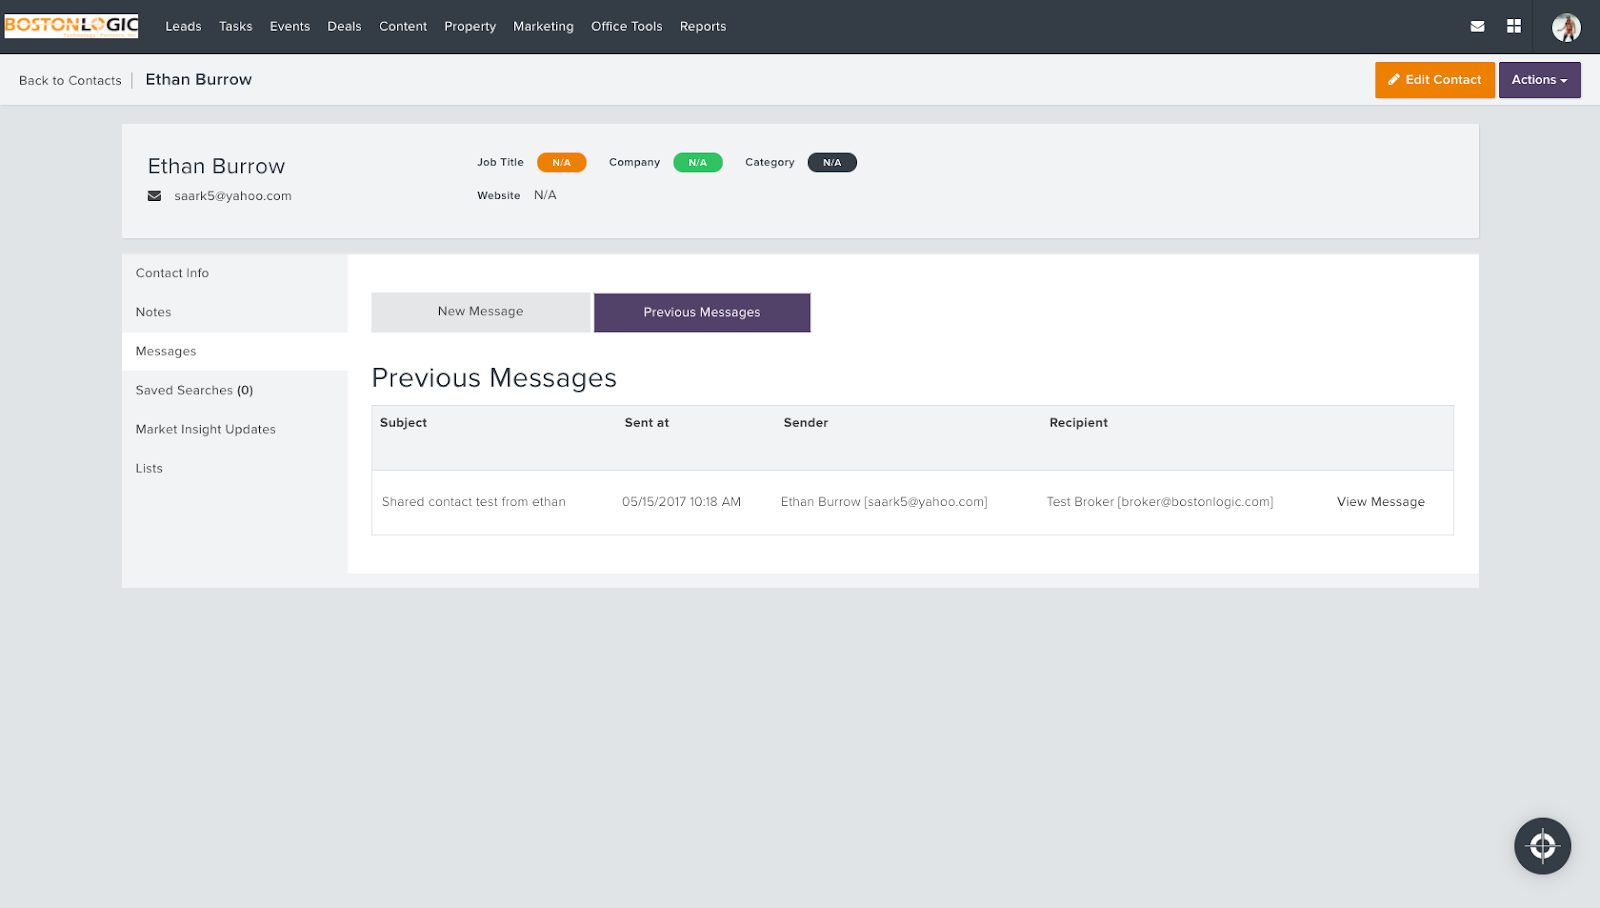Click the orange Job Title N/A badge
Image resolution: width=1600 pixels, height=908 pixels.
[561, 162]
